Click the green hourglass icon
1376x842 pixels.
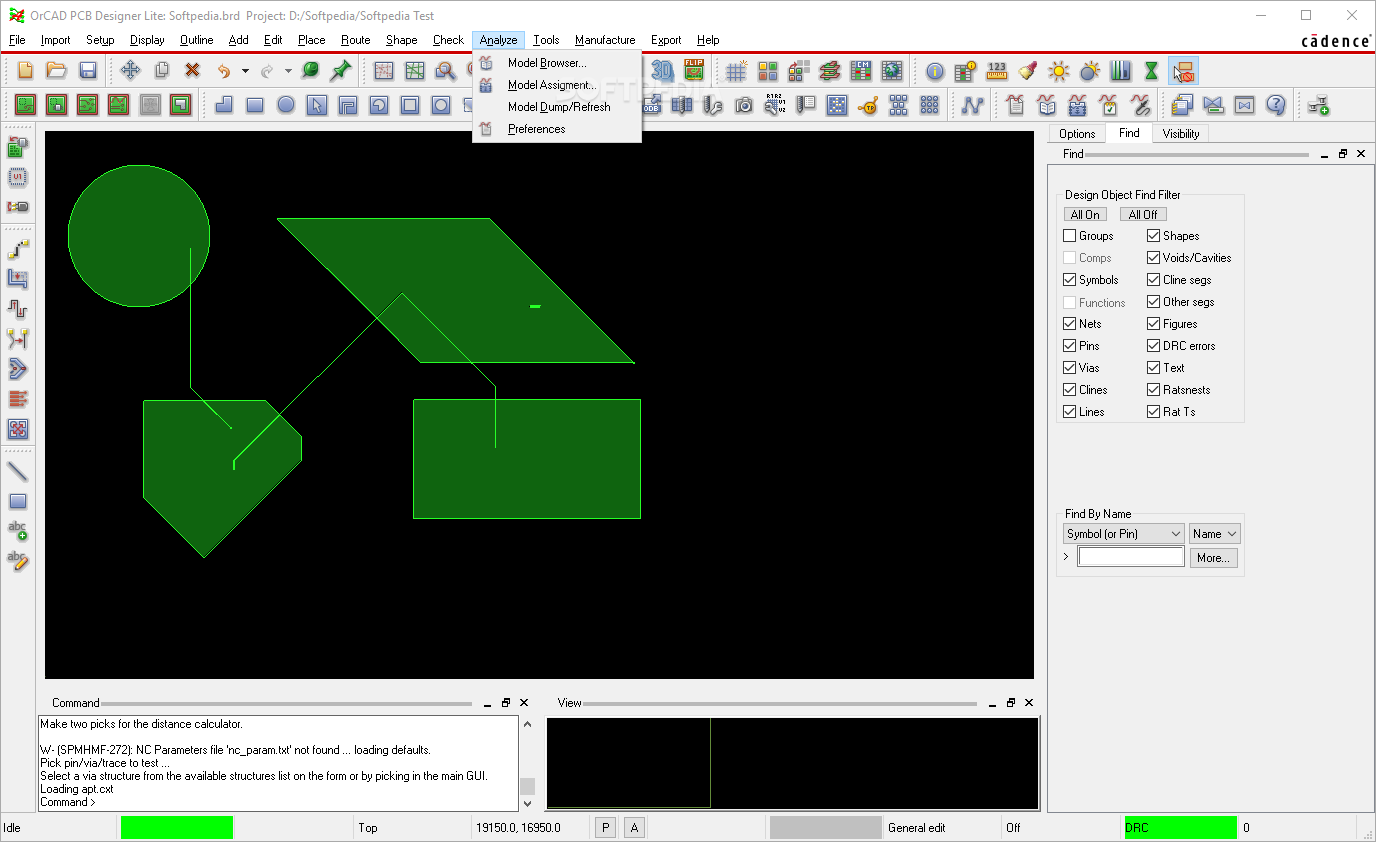(1152, 71)
